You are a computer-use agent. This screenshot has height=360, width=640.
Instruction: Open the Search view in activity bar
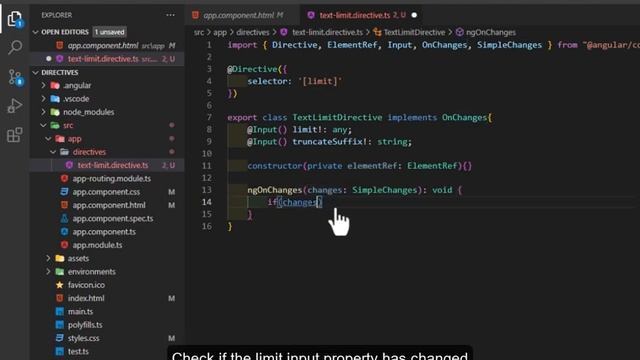[x=15, y=47]
